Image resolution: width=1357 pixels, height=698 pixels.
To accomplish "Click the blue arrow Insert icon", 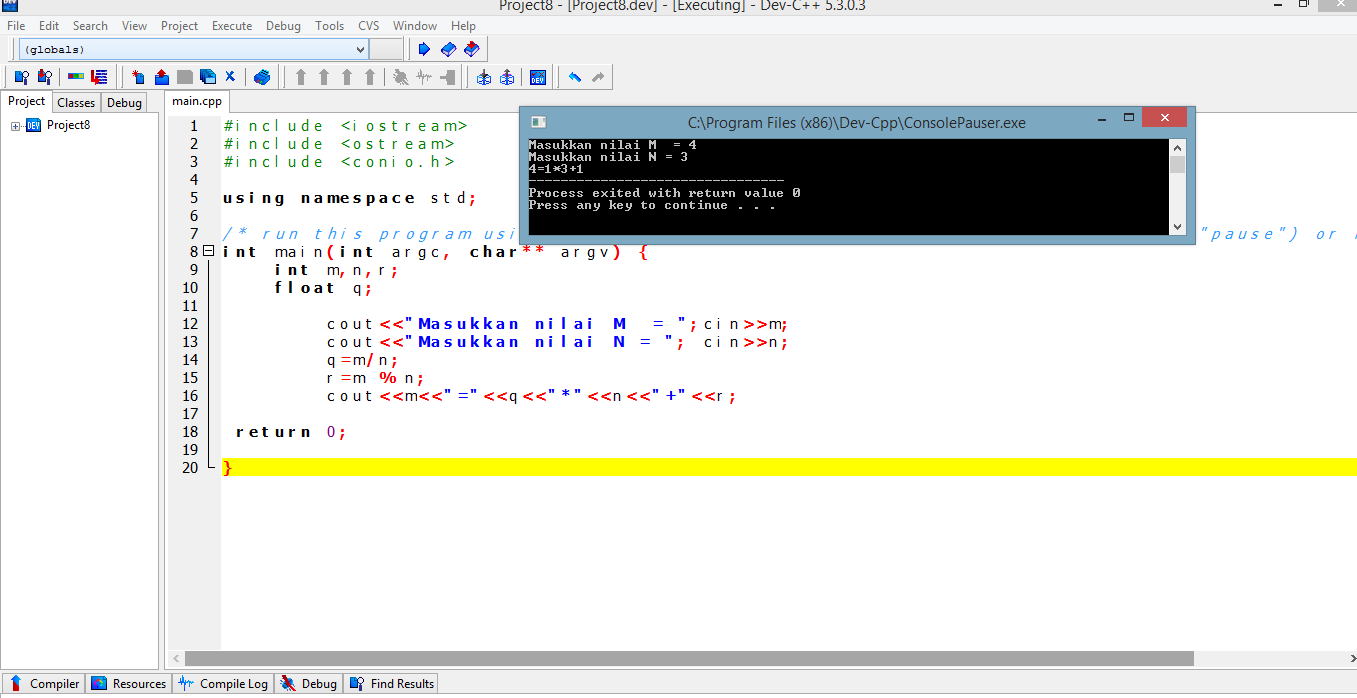I will 424,49.
